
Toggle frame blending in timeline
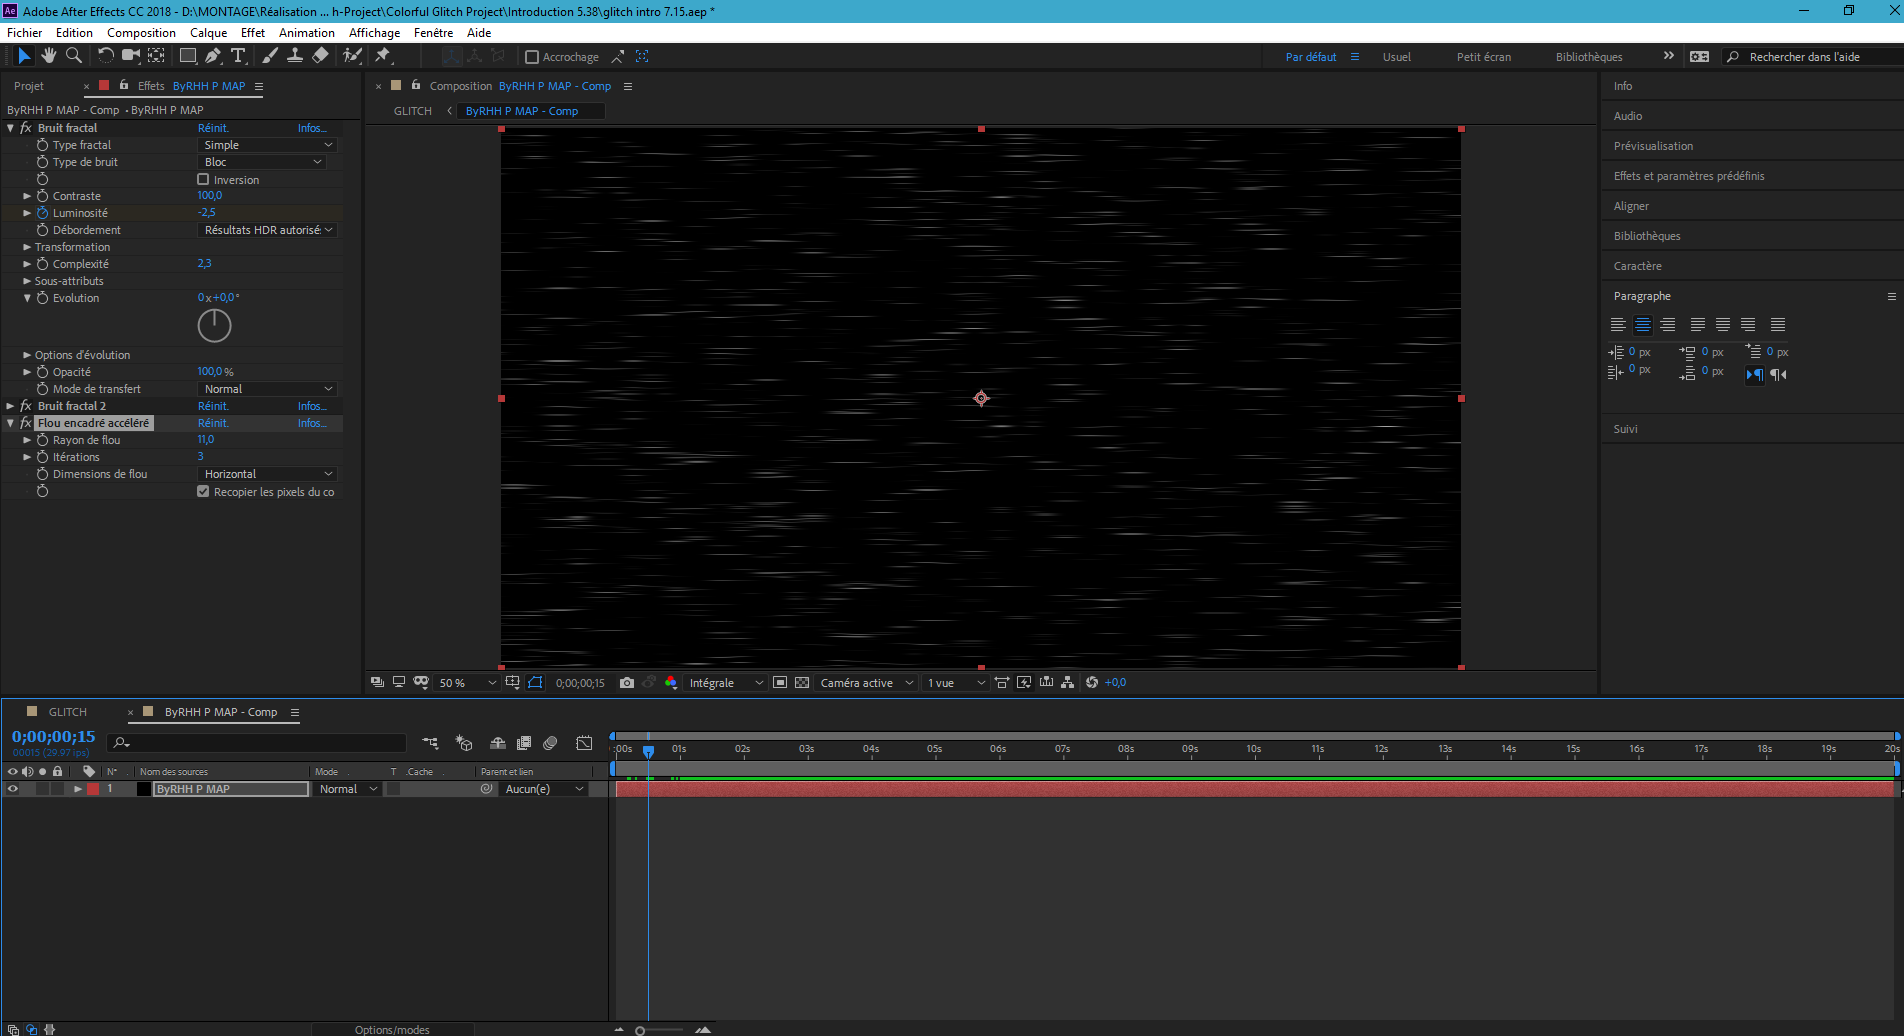coord(524,743)
